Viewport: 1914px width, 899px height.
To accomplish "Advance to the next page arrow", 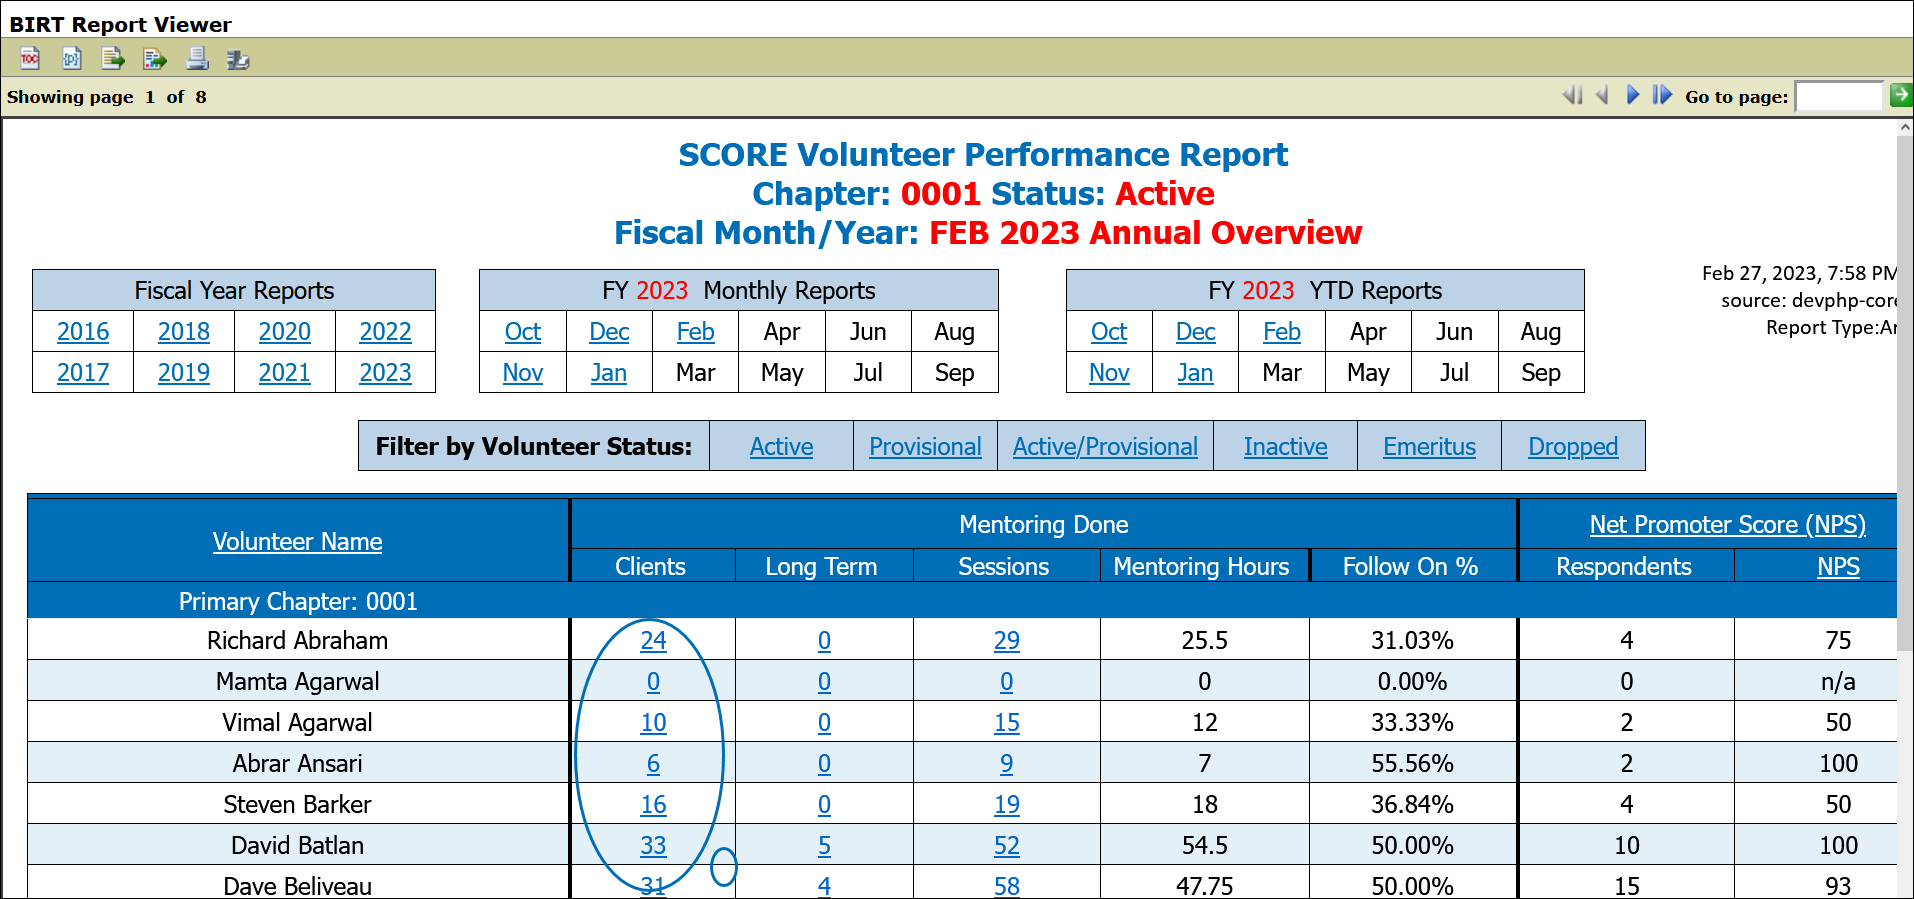I will tap(1633, 95).
